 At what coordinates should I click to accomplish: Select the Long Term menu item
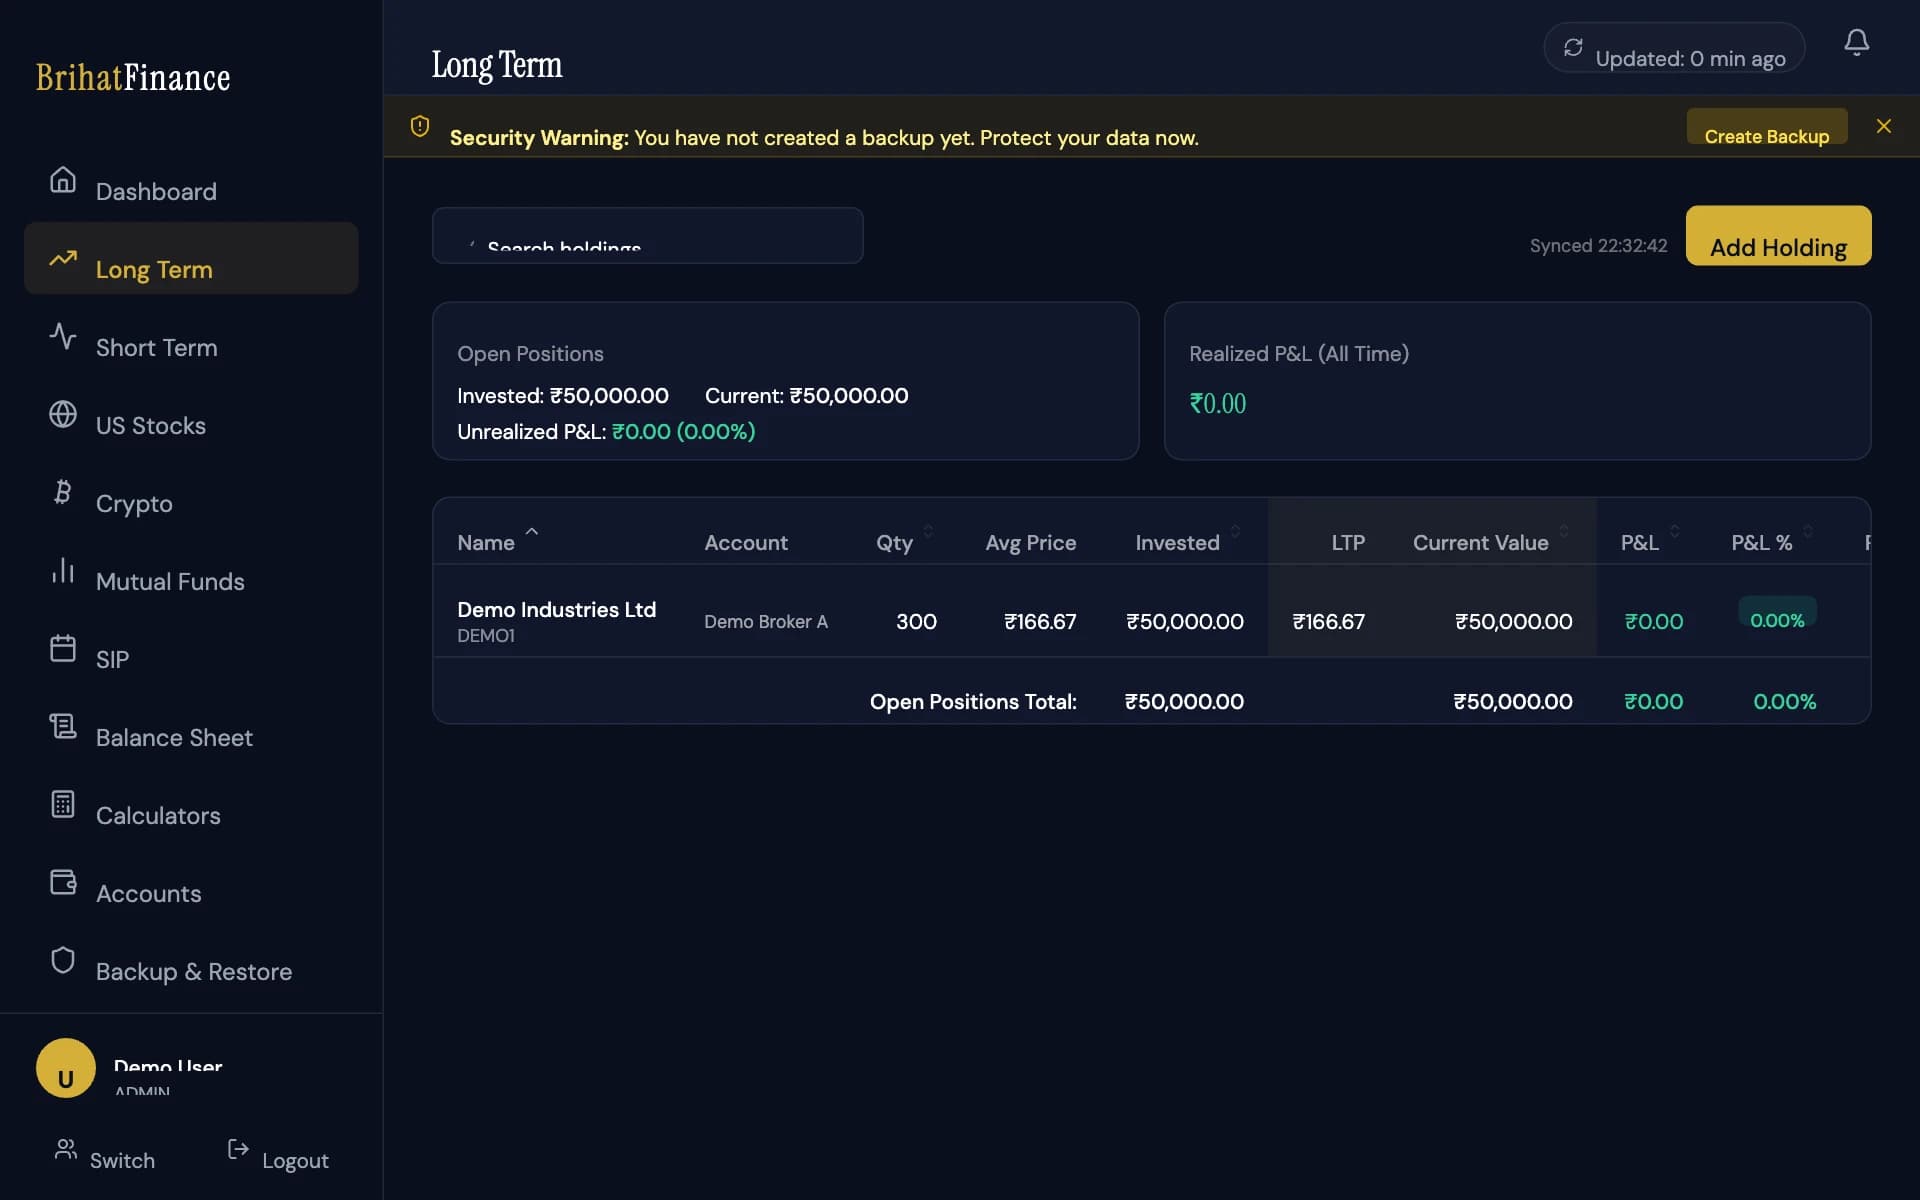(x=191, y=258)
